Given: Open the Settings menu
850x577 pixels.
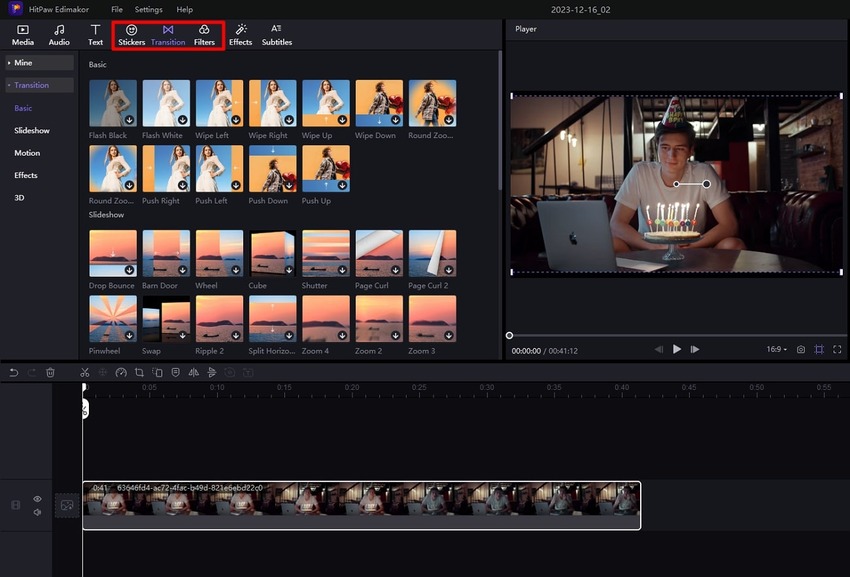Looking at the screenshot, I should [x=148, y=9].
